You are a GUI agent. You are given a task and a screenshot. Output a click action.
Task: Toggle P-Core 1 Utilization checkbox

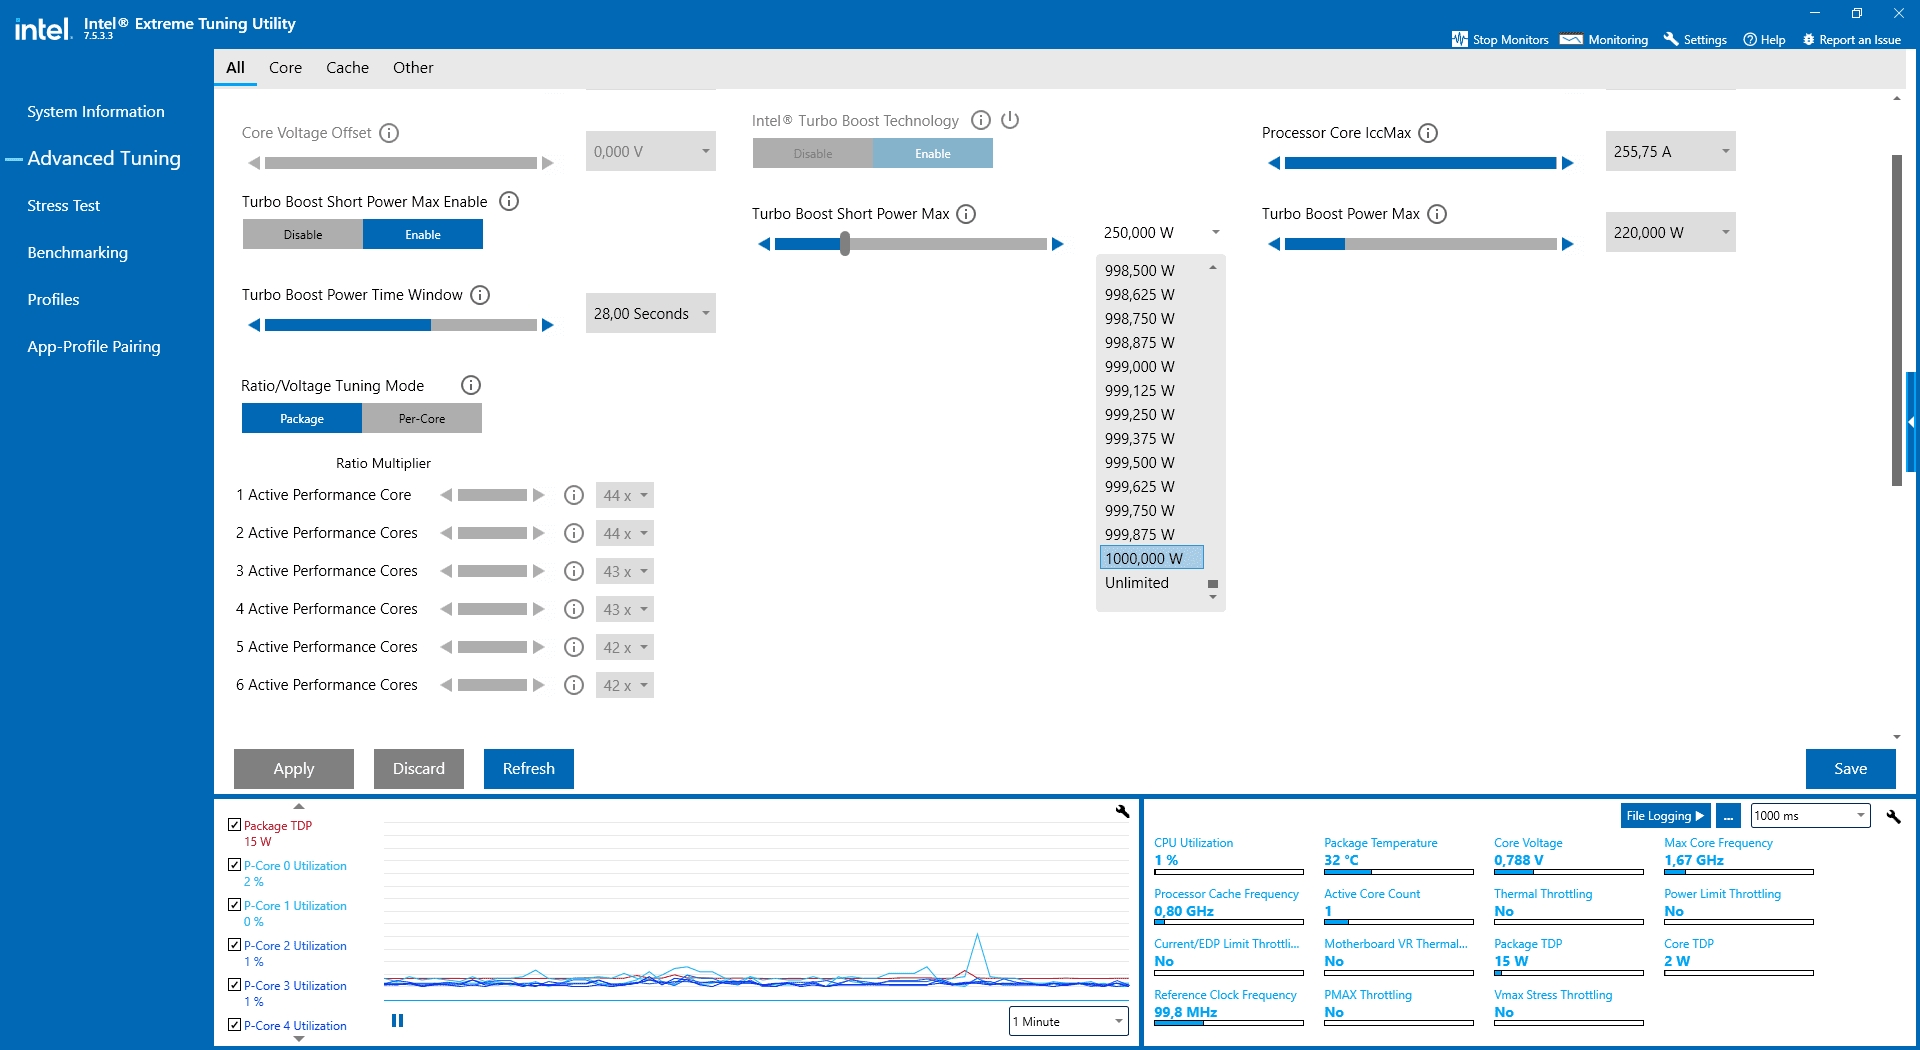235,905
